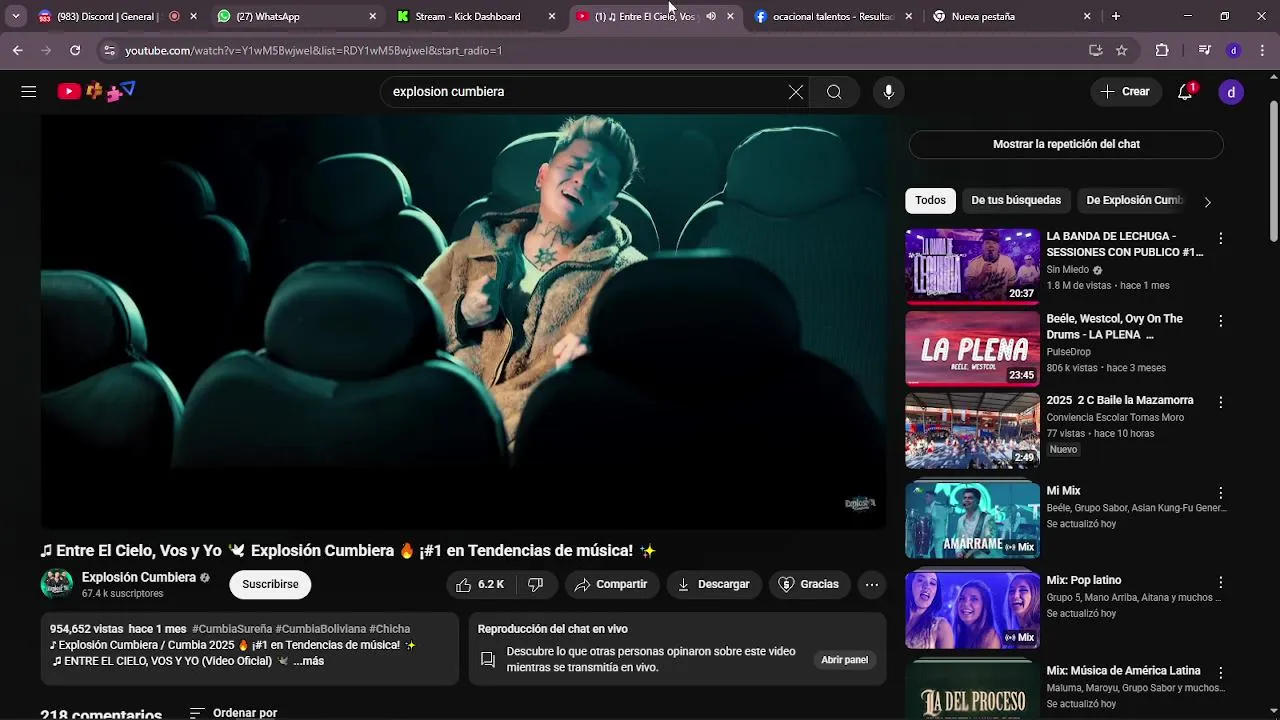Expand the description with ...más
Viewport: 1280px width, 720px height.
coord(309,662)
